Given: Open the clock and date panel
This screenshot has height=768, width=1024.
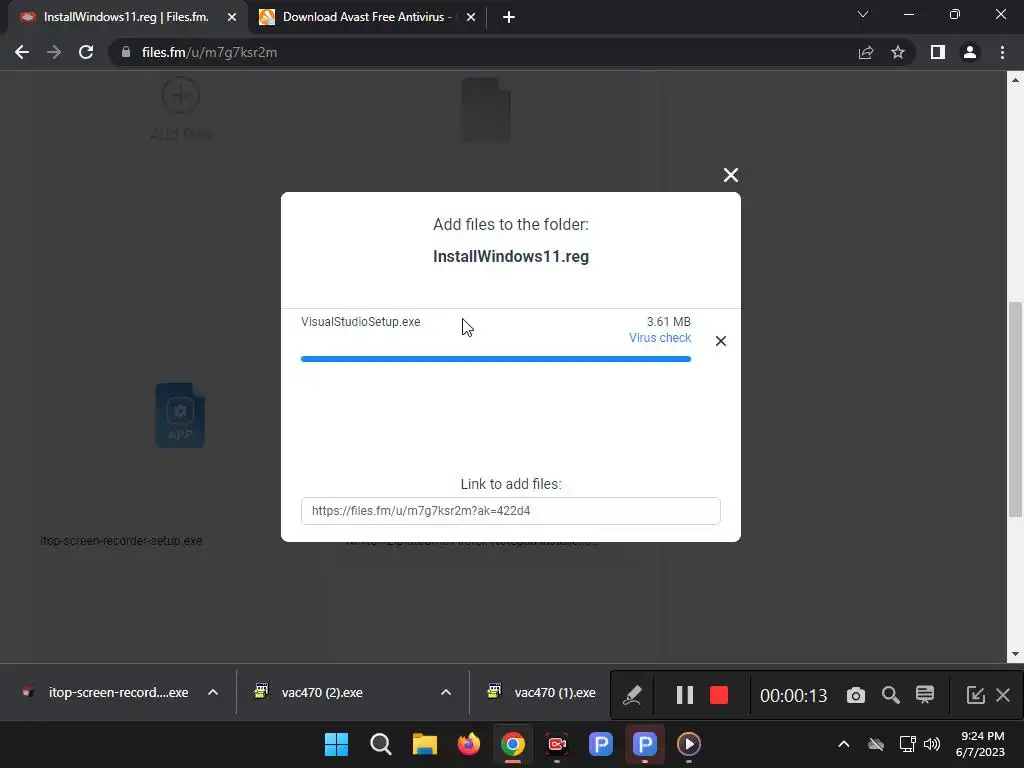Looking at the screenshot, I should tap(980, 744).
